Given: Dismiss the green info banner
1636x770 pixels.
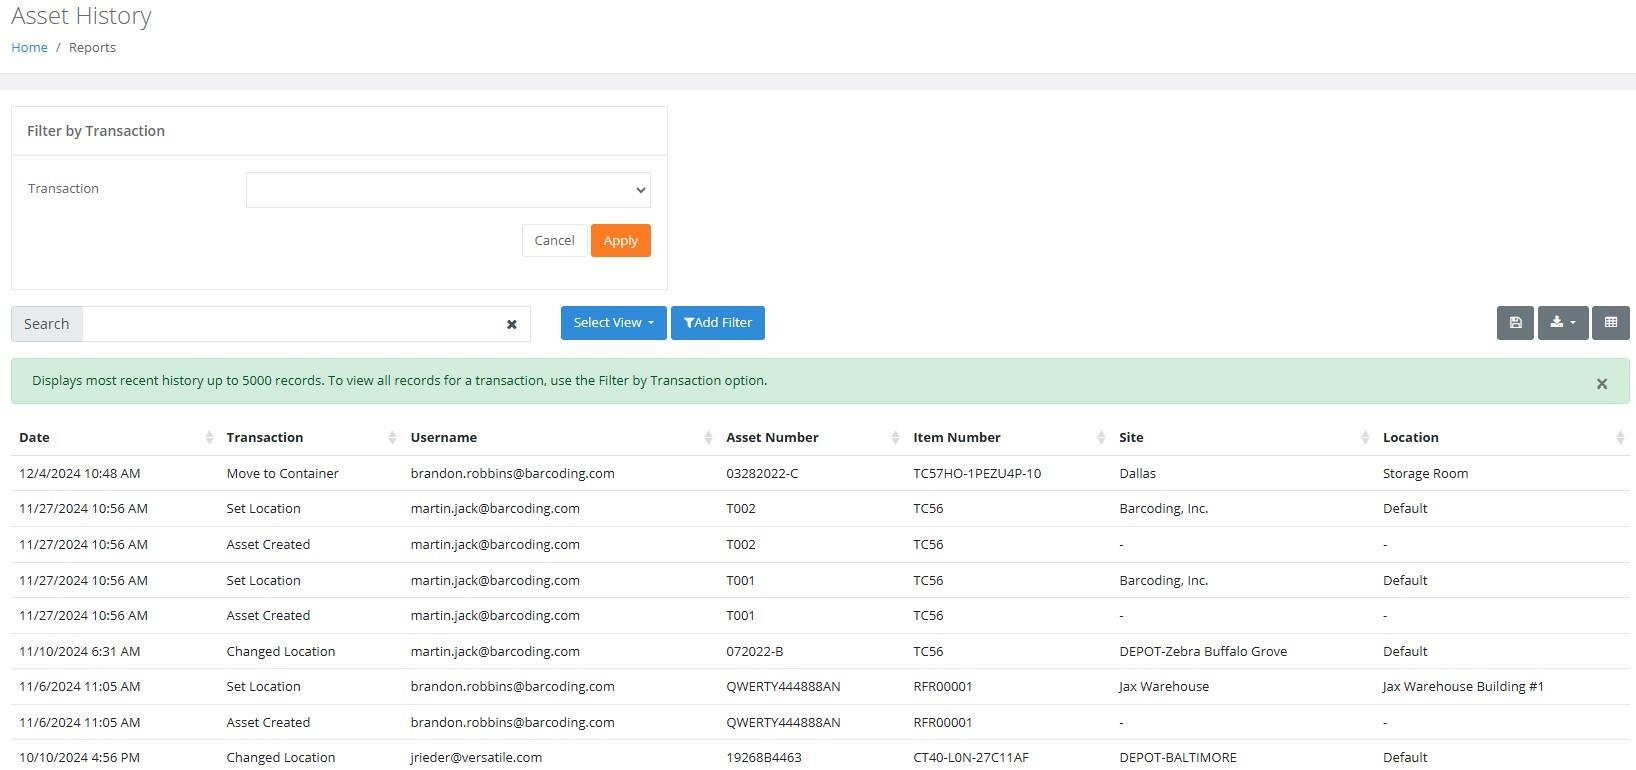Looking at the screenshot, I should tap(1601, 384).
